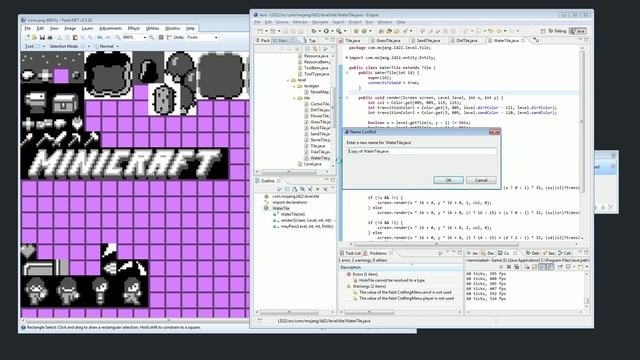Open the Type Hierarchy tab in Eclipse
This screenshot has width=640, height=360.
pyautogui.click(x=310, y=40)
